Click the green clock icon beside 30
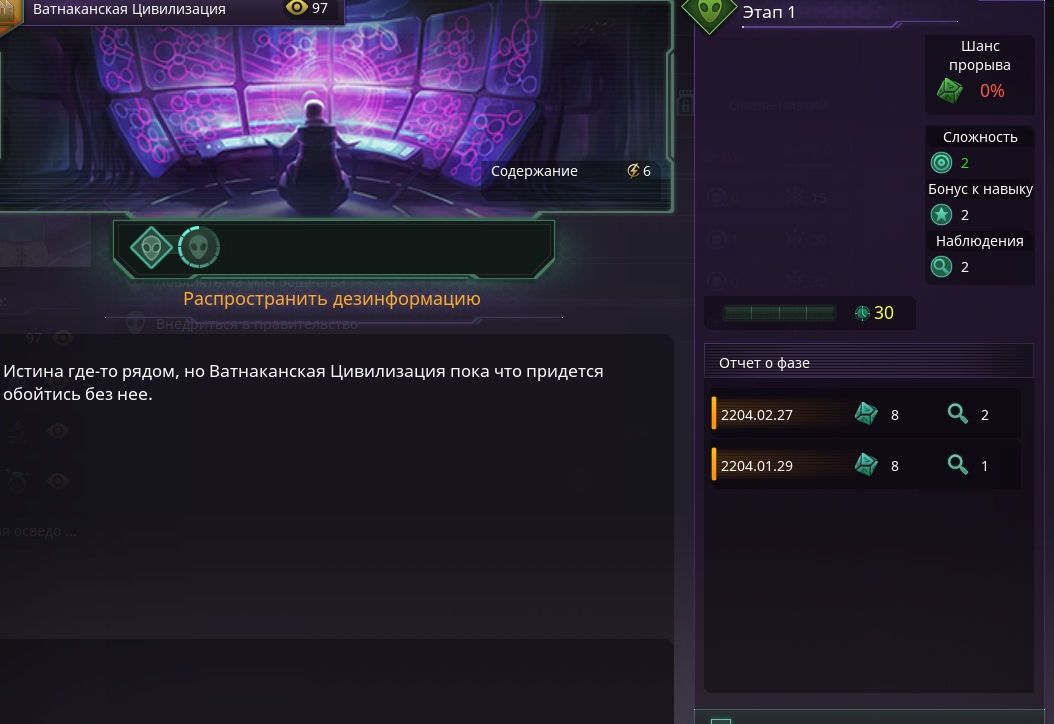Screen dimensions: 1054x724 pyautogui.click(x=862, y=313)
